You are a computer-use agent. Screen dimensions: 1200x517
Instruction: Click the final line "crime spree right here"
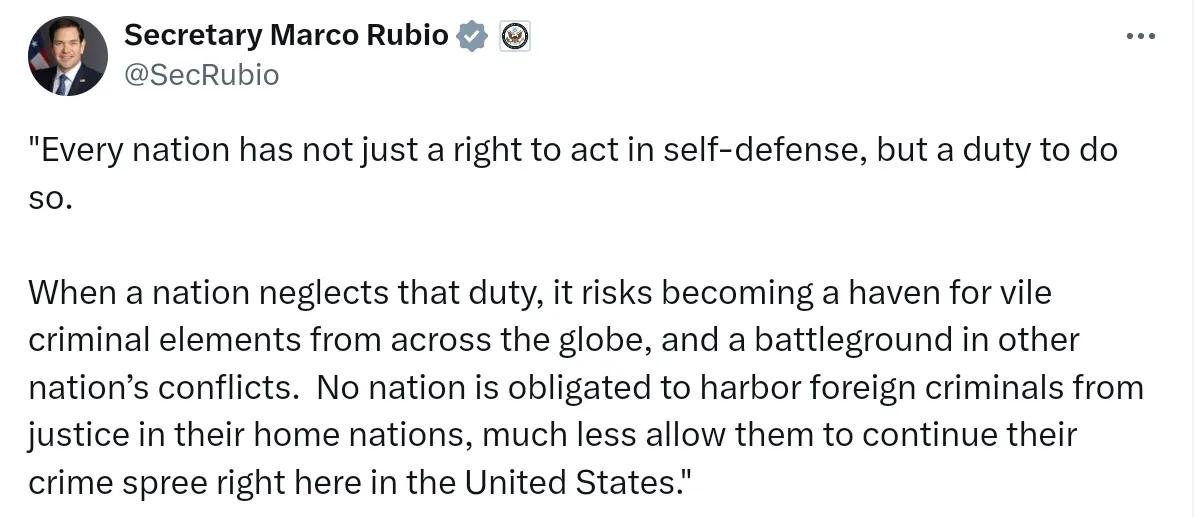click(360, 482)
